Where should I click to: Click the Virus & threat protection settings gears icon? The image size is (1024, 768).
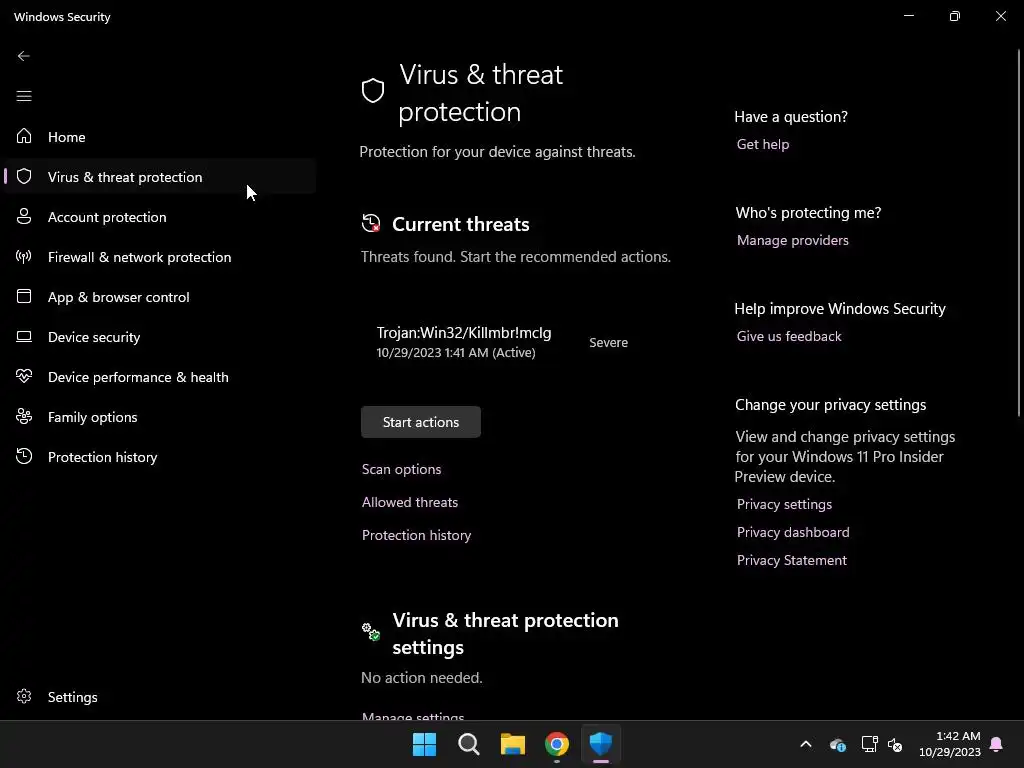point(371,632)
